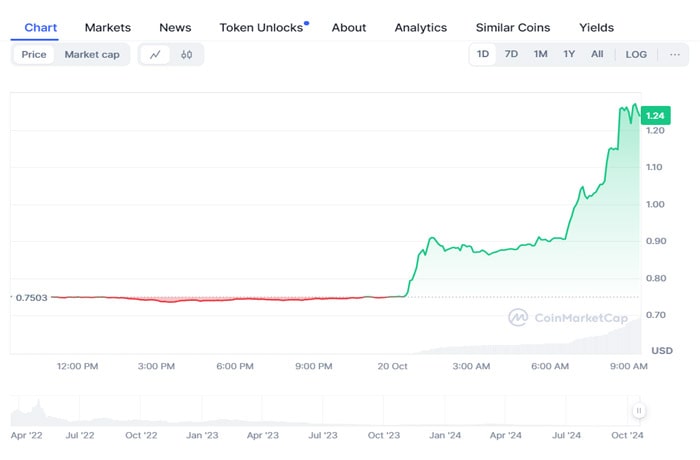Switch to candlestick chart icon
The height and width of the screenshot is (460, 700).
pos(187,54)
